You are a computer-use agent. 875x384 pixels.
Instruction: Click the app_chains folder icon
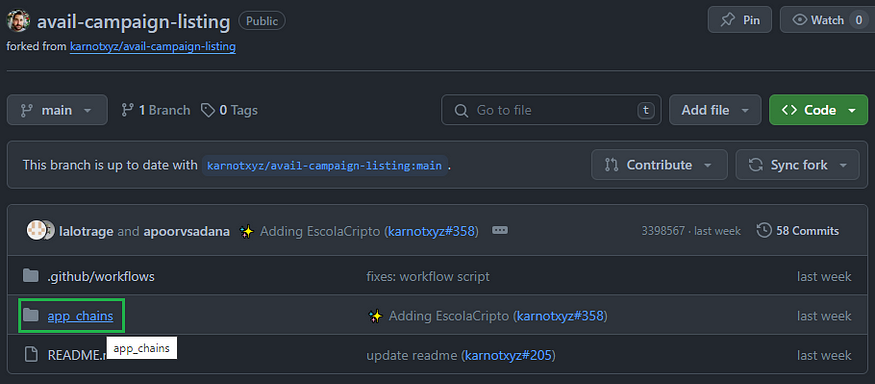[31, 315]
